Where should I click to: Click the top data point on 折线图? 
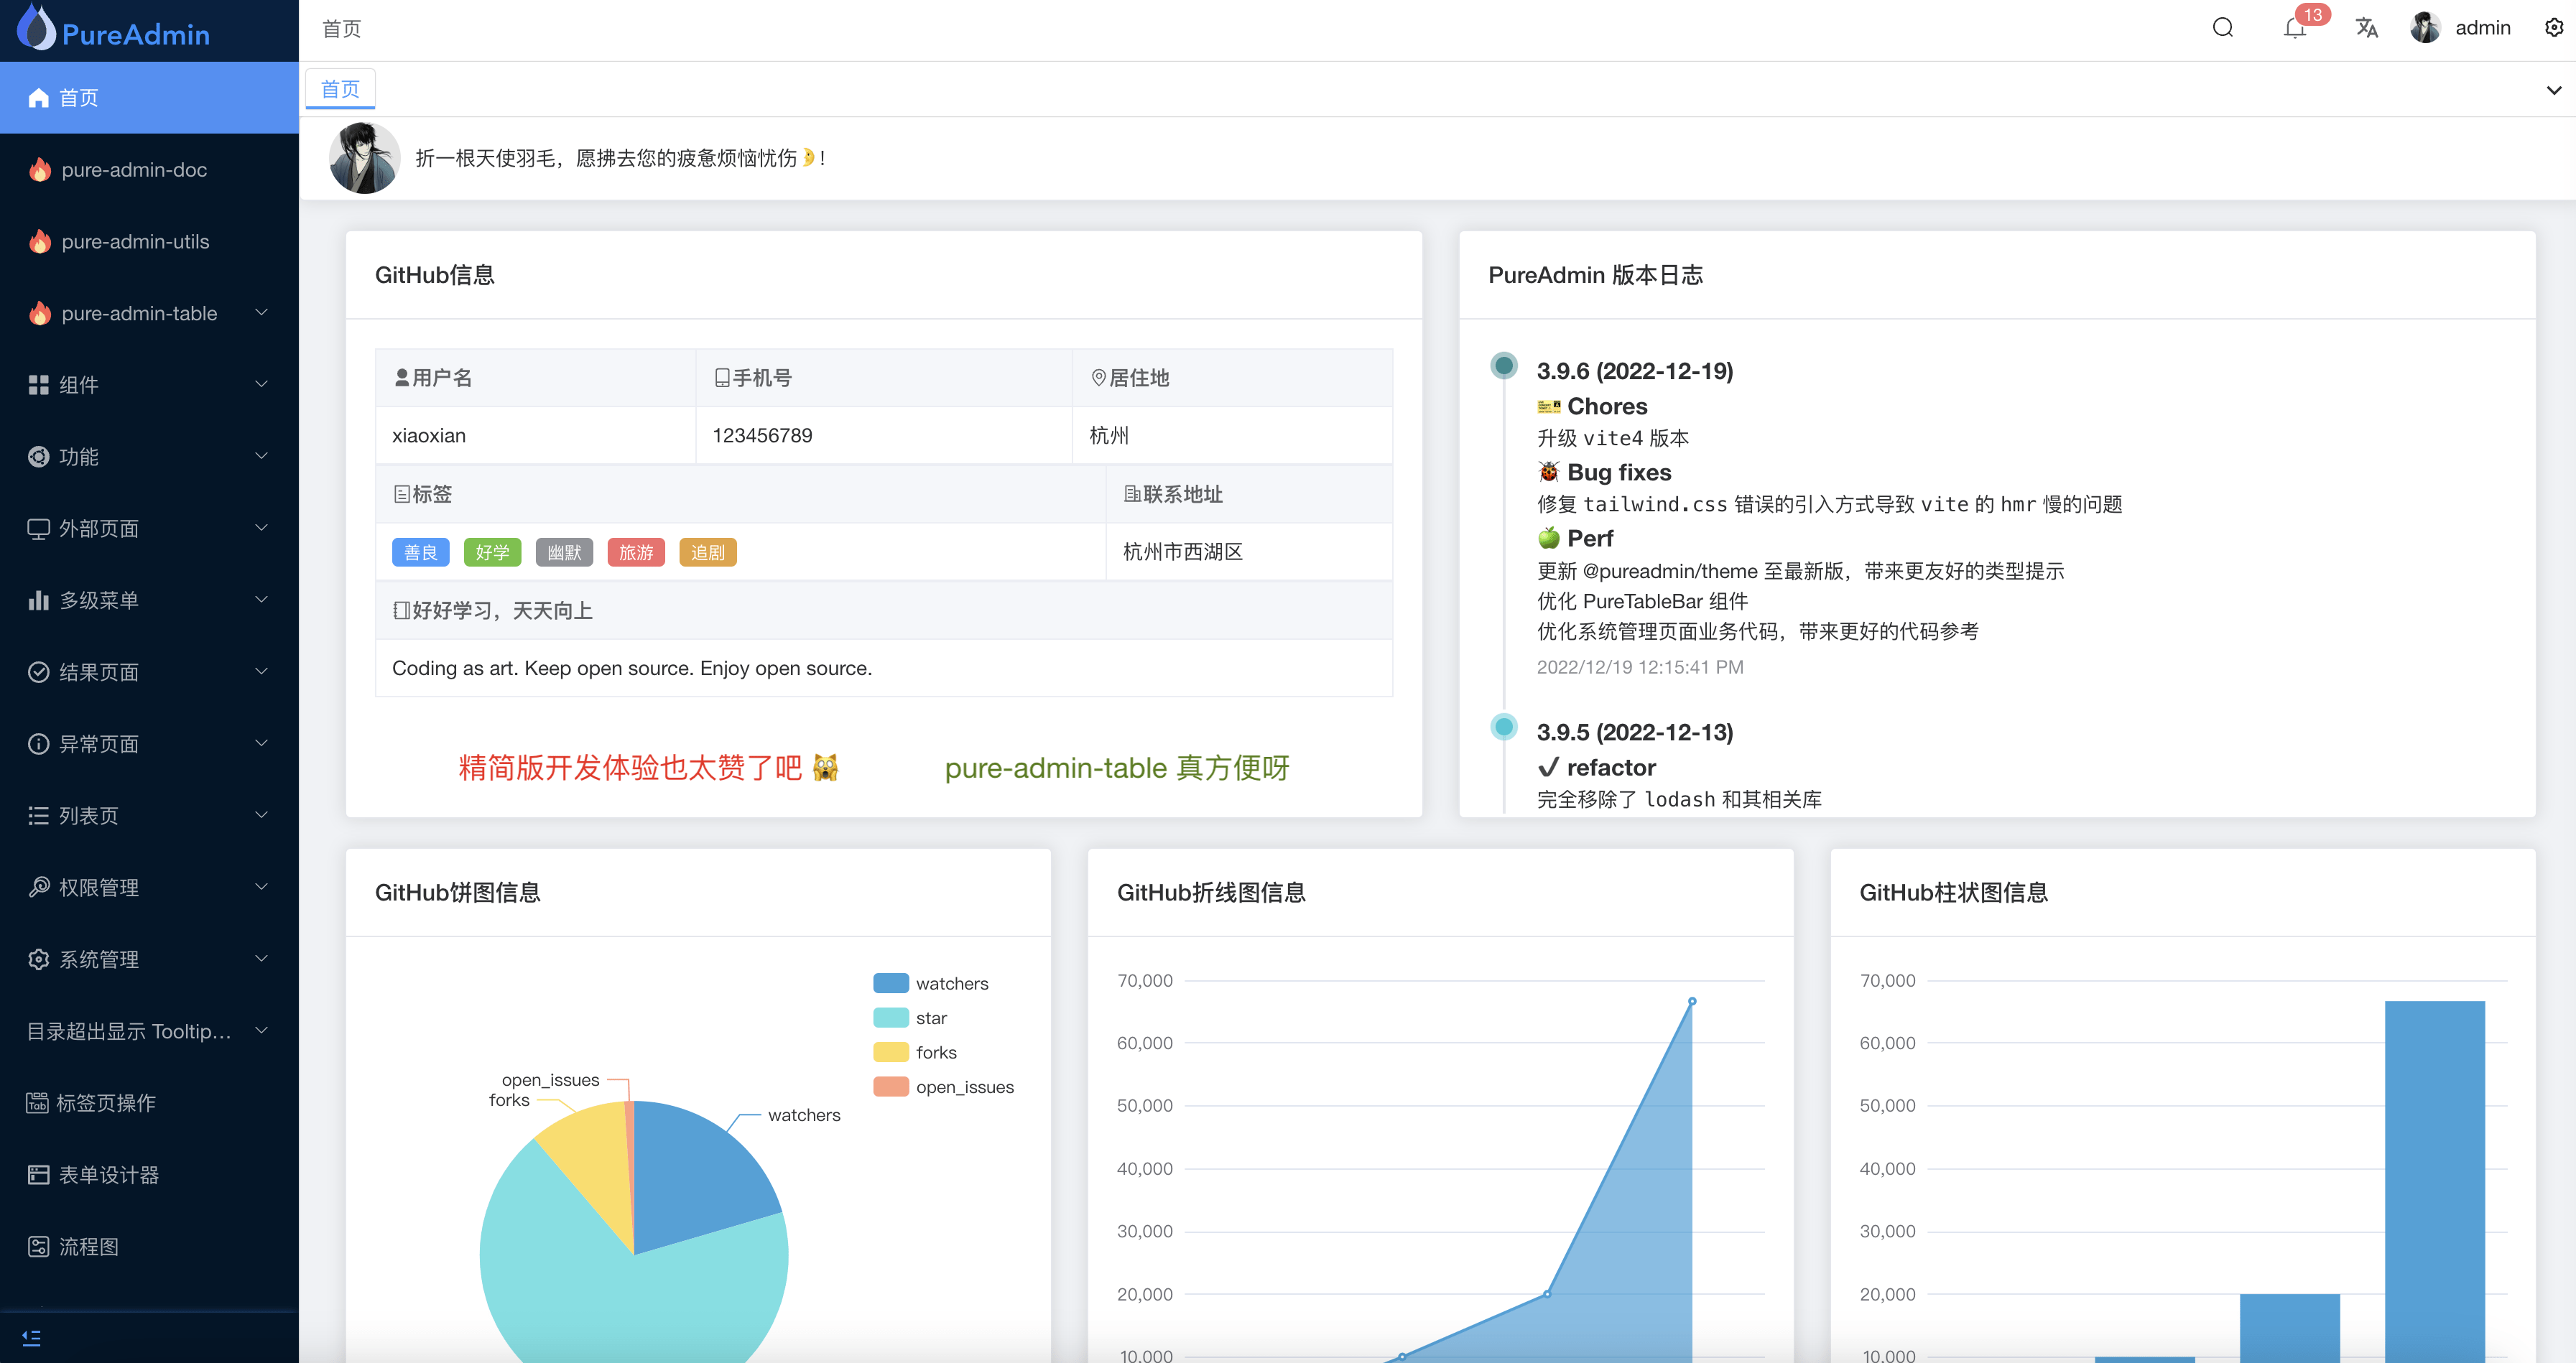point(1692,1001)
